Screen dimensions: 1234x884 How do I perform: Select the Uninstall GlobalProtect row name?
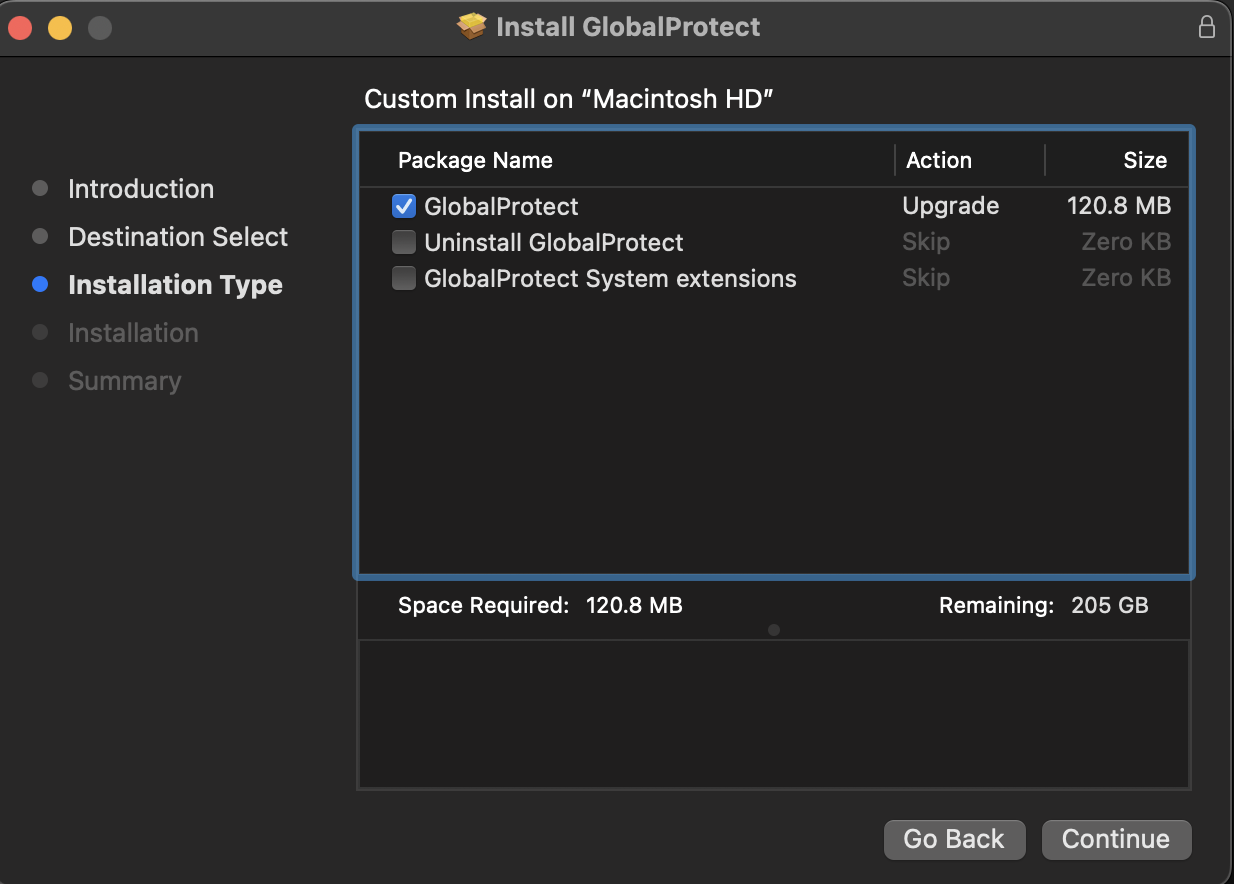[x=553, y=243]
